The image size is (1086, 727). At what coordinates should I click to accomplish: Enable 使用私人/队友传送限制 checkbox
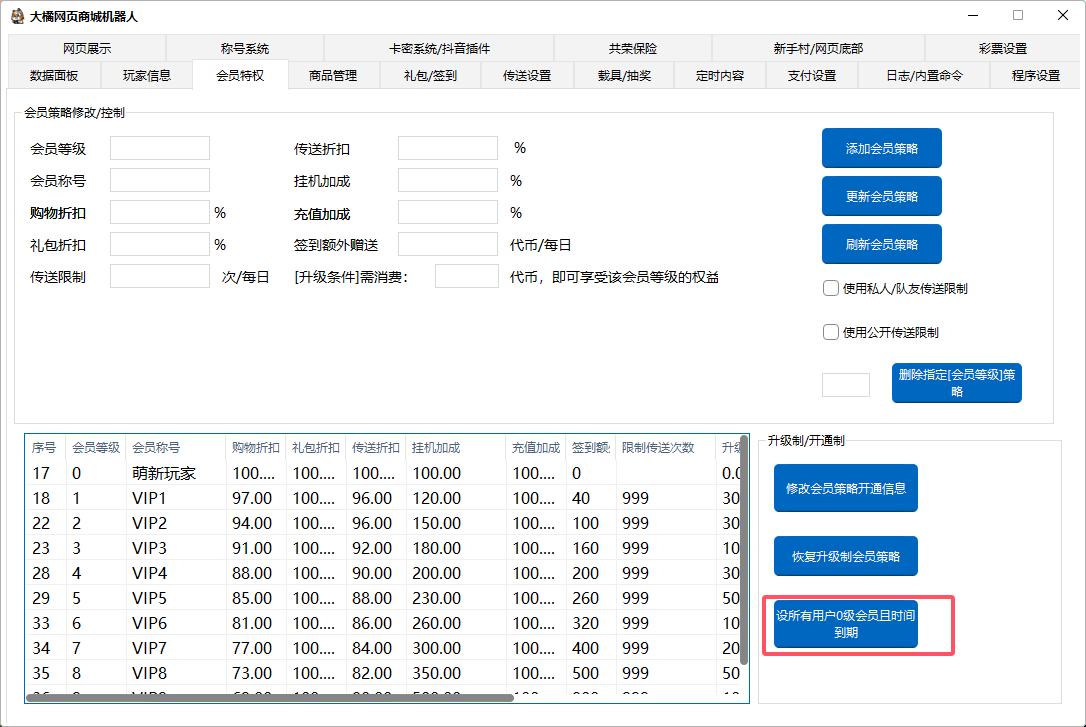(831, 288)
